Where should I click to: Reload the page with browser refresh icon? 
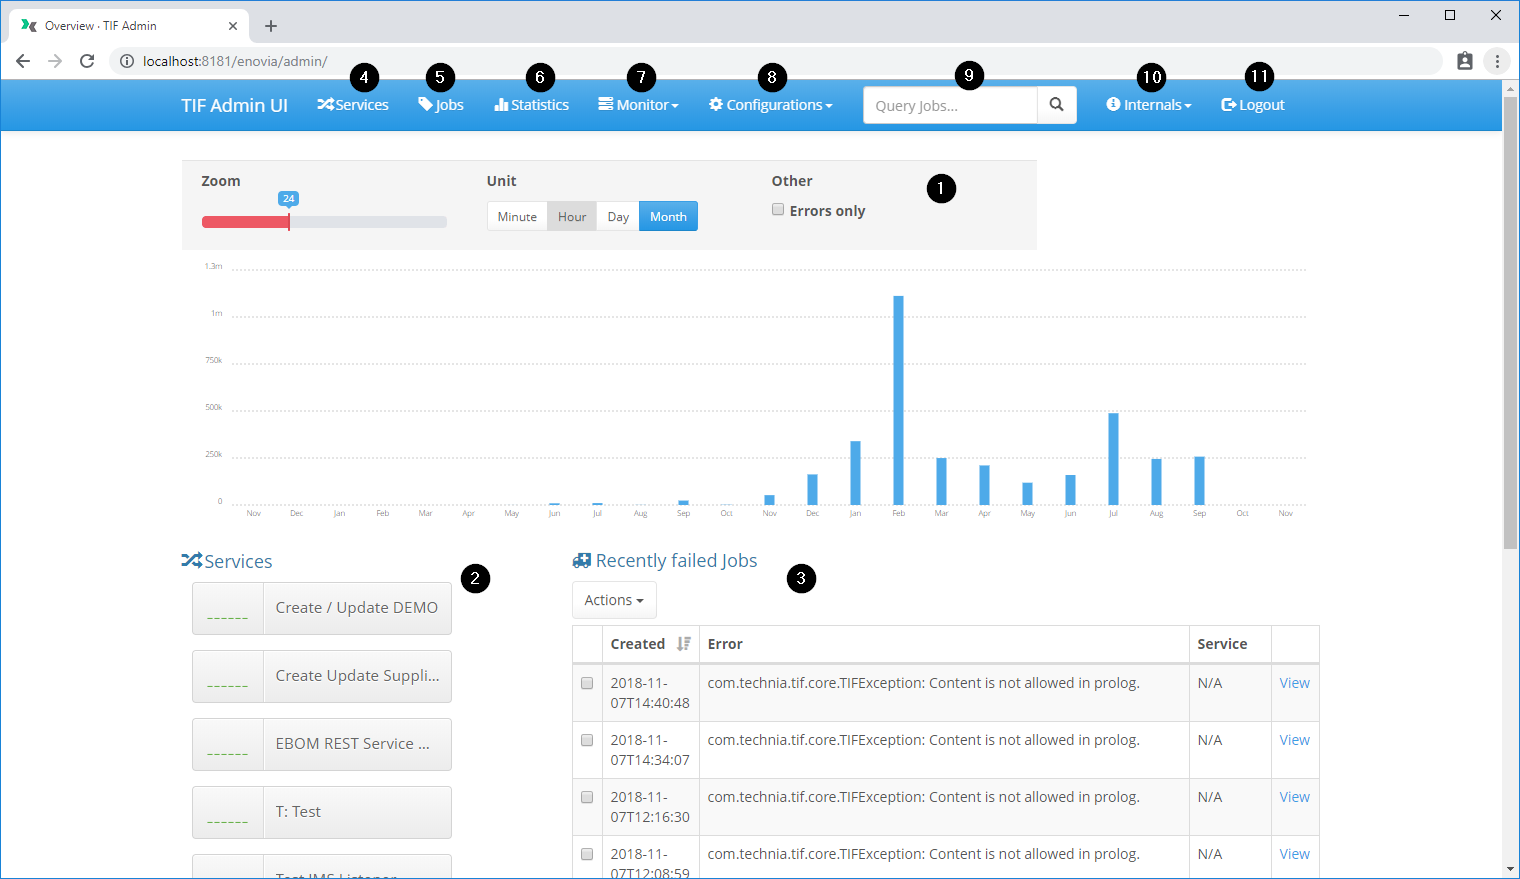(87, 61)
